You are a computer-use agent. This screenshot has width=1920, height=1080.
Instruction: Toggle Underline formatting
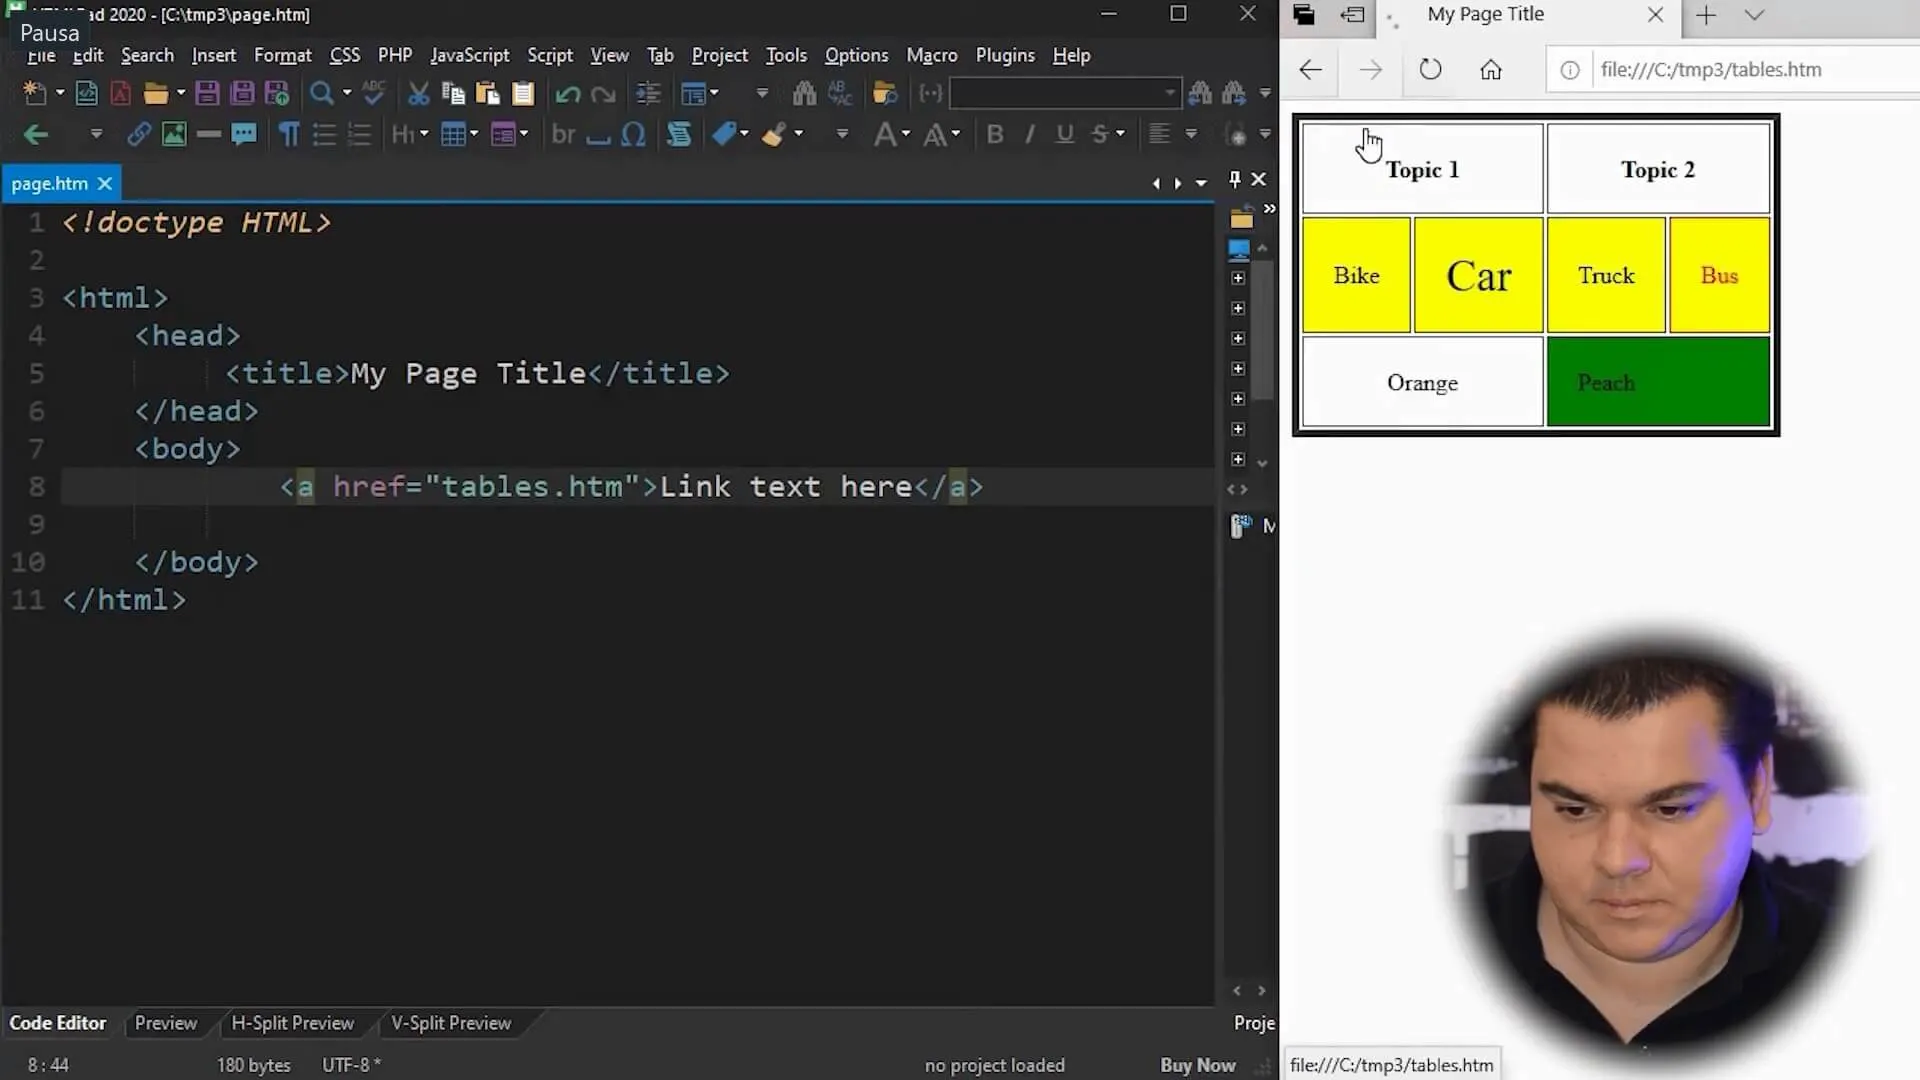click(1065, 134)
